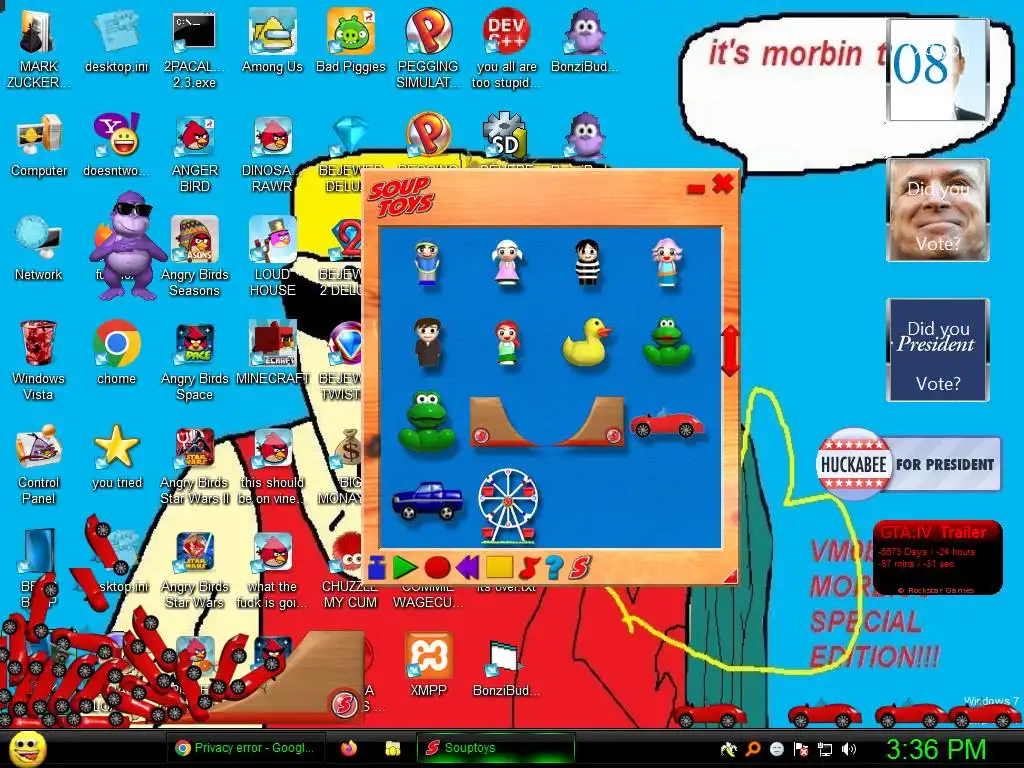Viewport: 1024px width, 768px height.
Task: Click the GTA:IV Trailer countdown gadget
Action: coord(937,558)
